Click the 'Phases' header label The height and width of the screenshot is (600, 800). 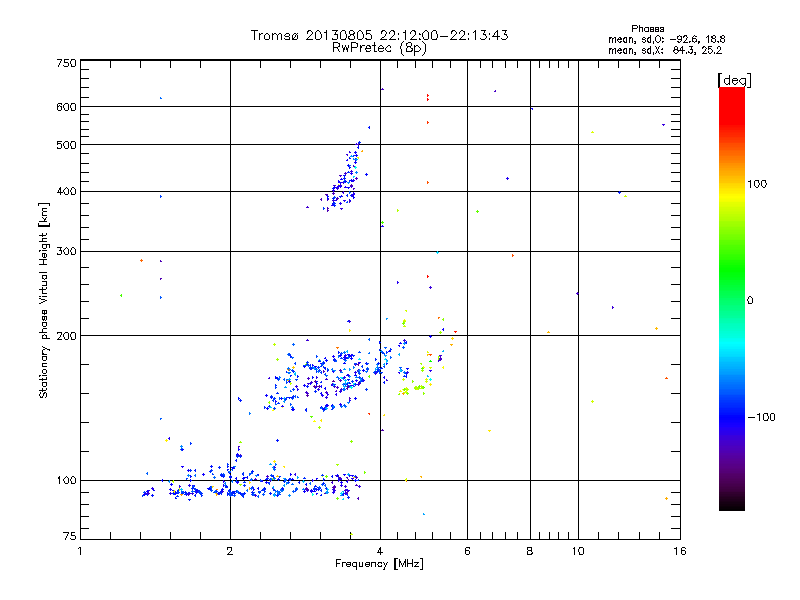point(647,29)
